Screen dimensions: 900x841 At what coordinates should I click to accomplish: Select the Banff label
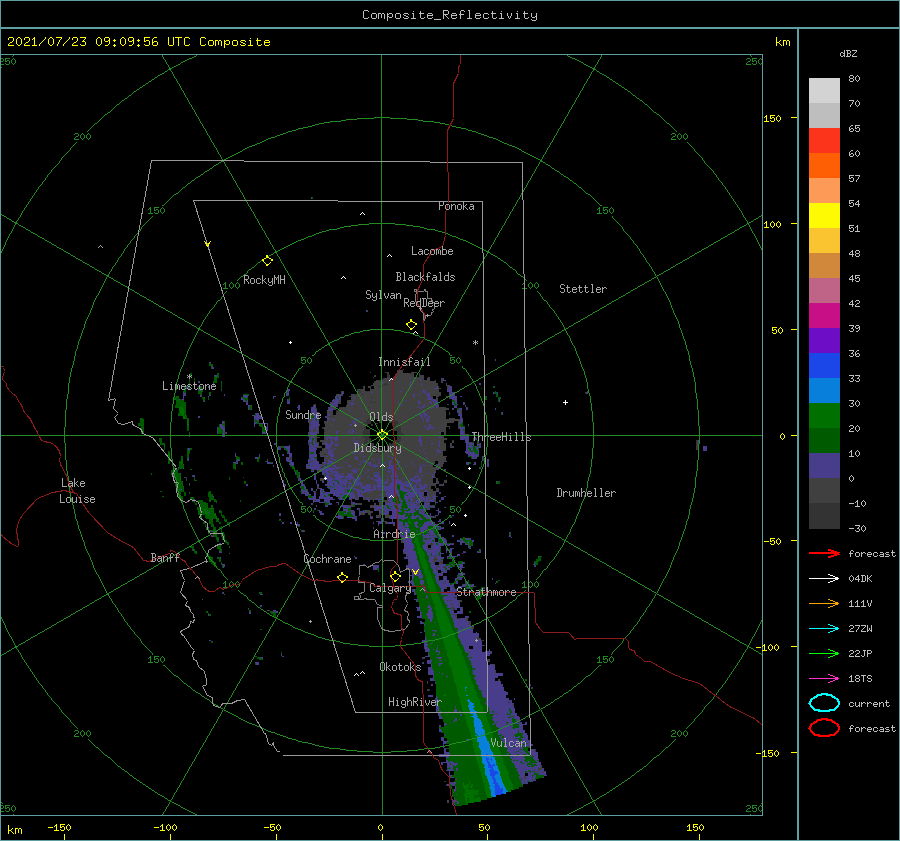[165, 557]
